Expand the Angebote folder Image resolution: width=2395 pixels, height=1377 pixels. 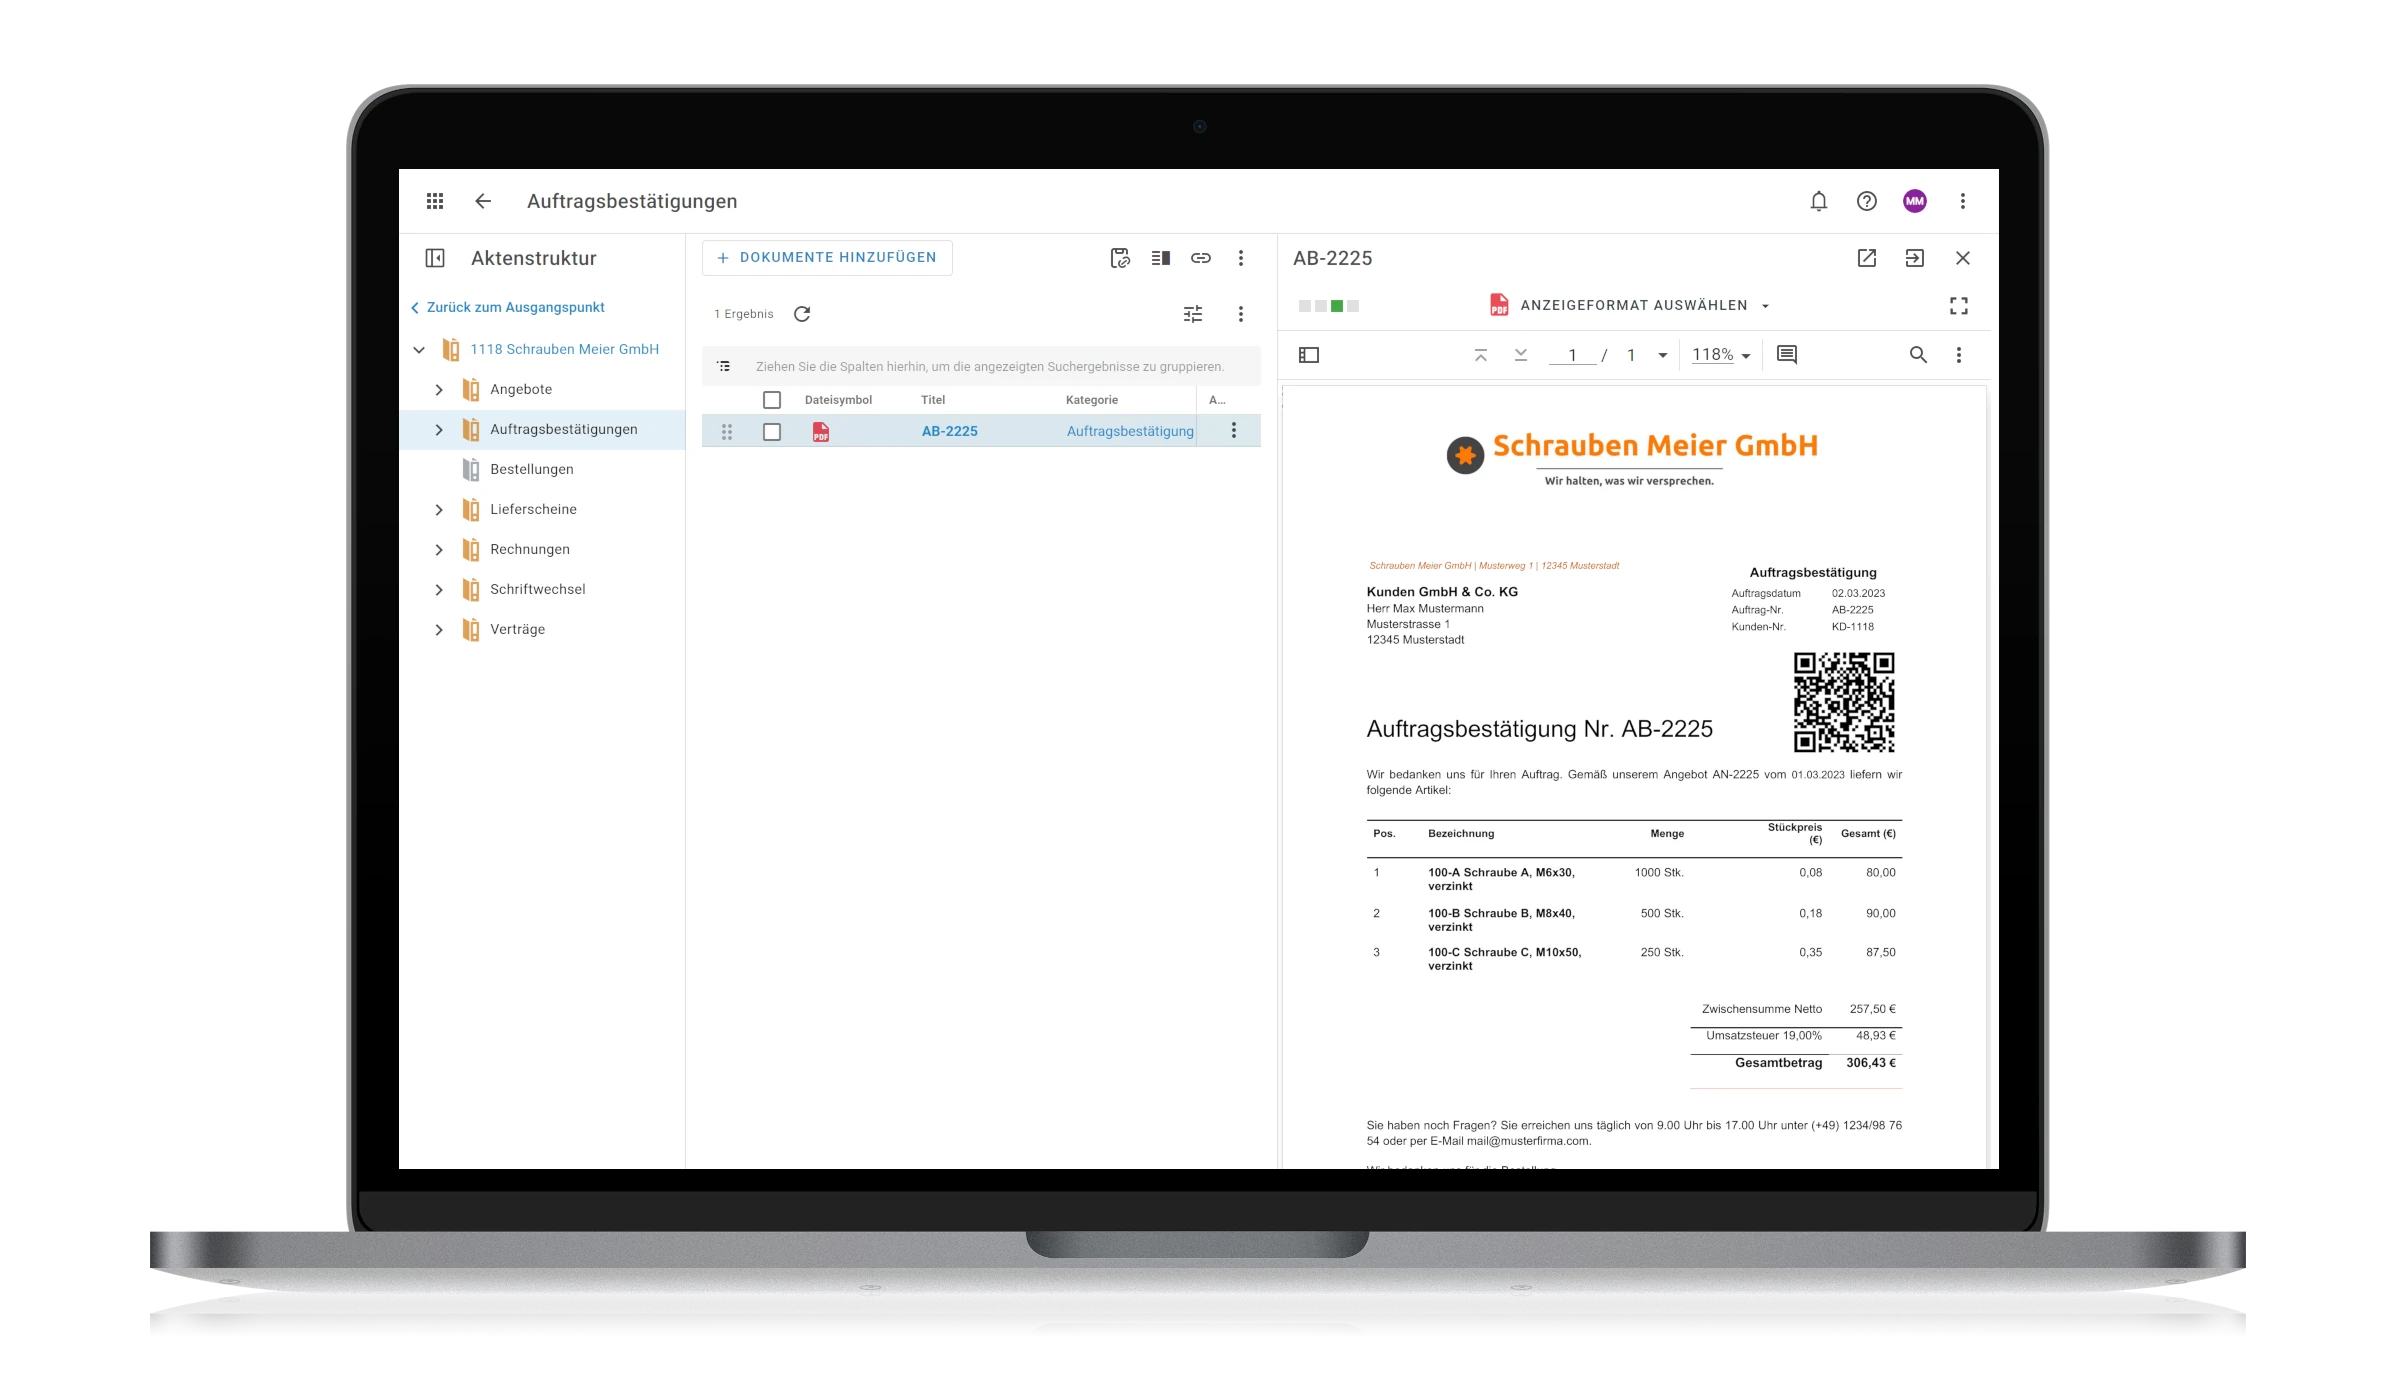click(438, 389)
